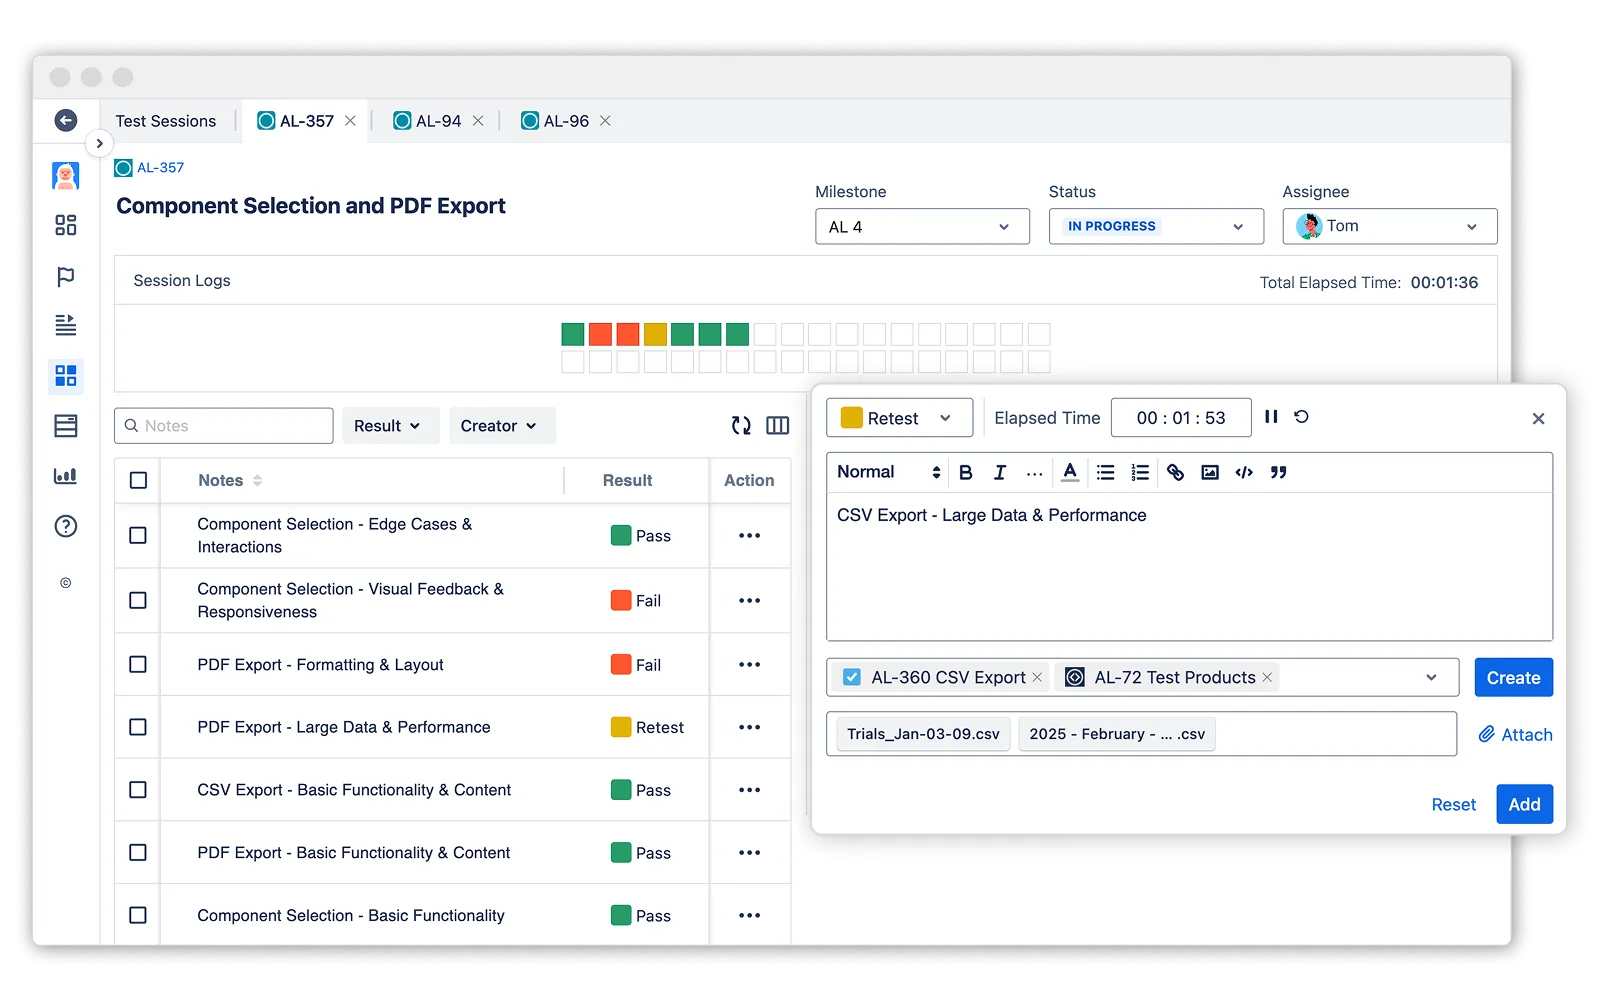The image size is (1600, 1000).
Task: Open the test runs list-play icon
Action: click(66, 325)
